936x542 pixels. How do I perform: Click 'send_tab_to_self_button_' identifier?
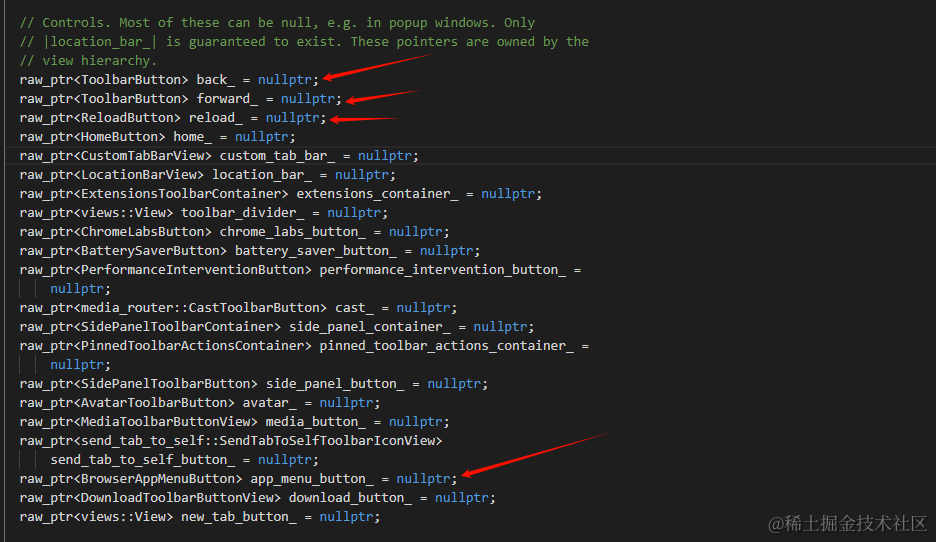click(143, 460)
